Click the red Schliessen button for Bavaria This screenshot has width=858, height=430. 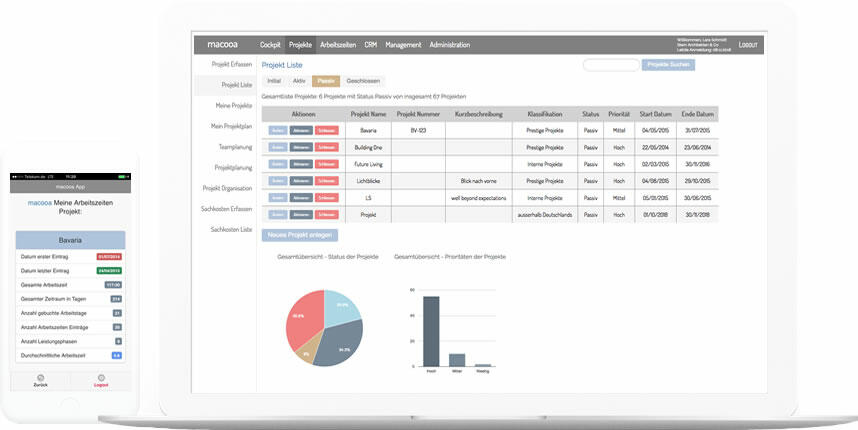(x=326, y=130)
